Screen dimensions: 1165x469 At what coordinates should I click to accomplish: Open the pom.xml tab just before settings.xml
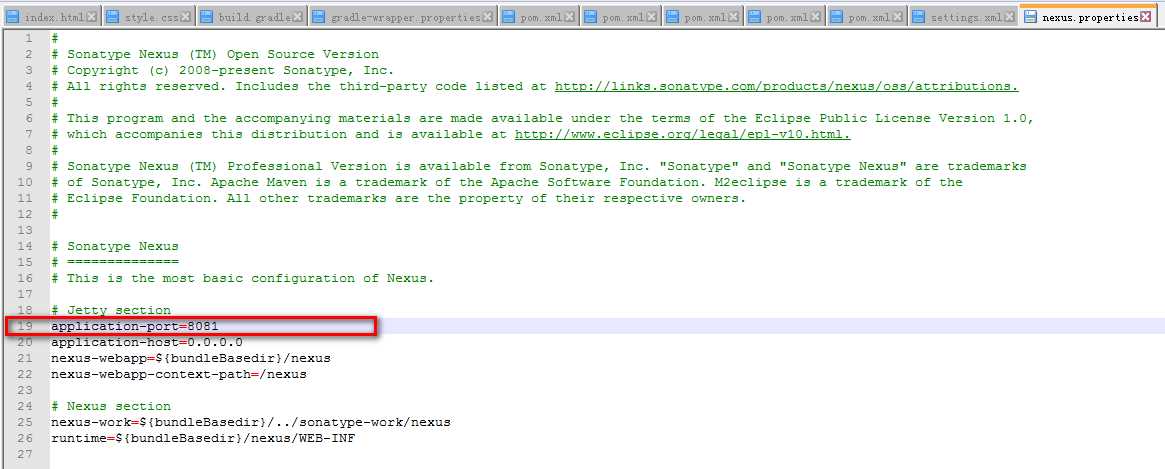tap(866, 17)
